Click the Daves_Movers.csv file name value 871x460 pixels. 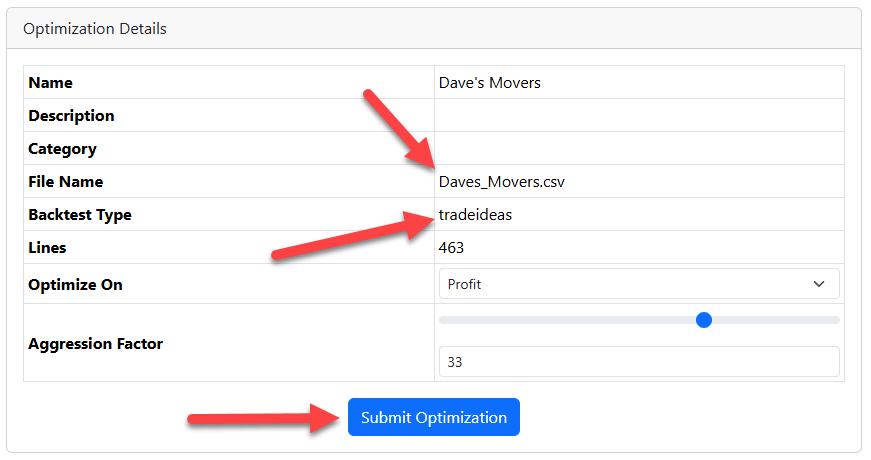502,182
